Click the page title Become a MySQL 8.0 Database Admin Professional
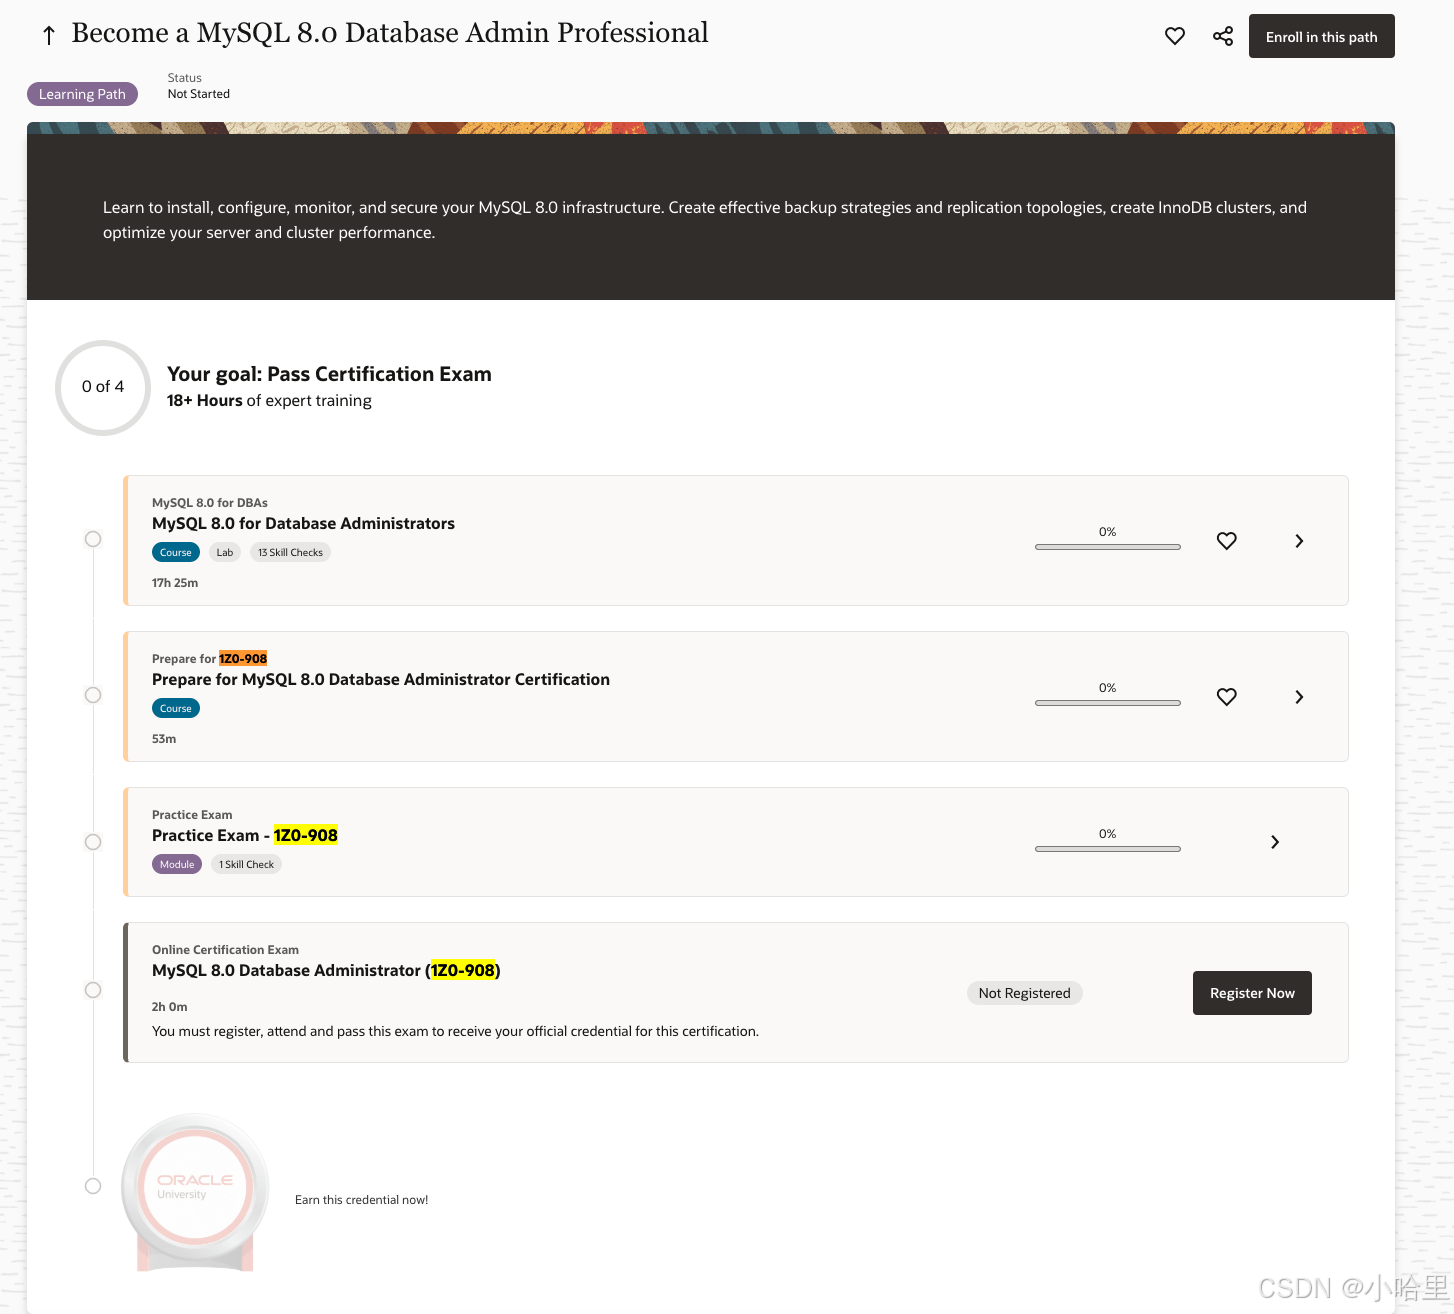 pyautogui.click(x=390, y=33)
